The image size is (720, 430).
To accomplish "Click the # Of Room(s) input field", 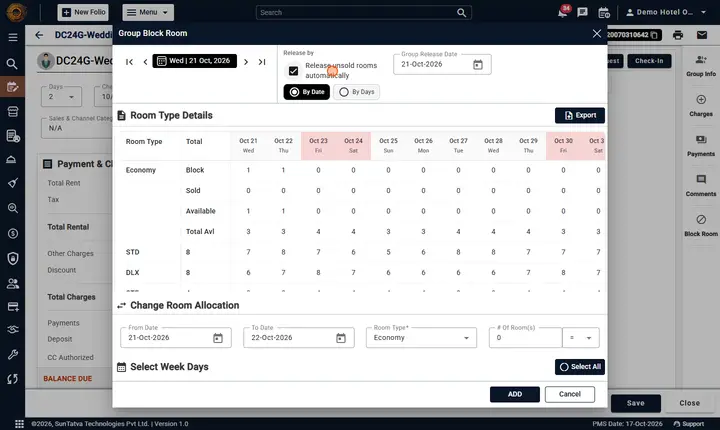I will [x=525, y=338].
